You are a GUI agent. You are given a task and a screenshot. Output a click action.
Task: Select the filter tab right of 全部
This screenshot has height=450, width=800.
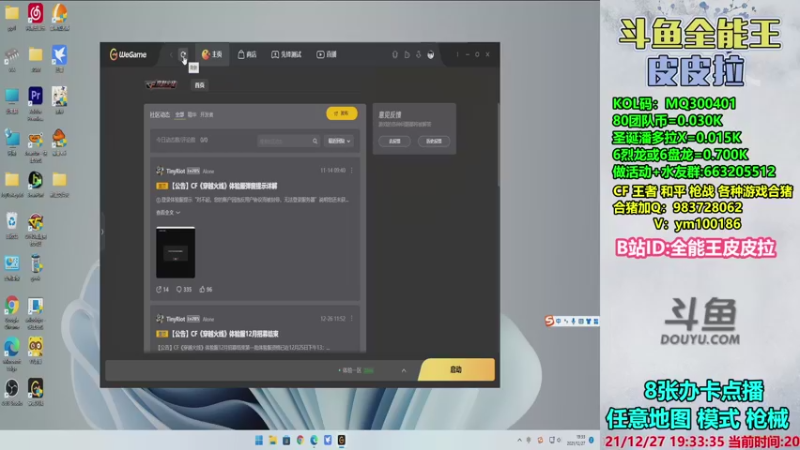(x=192, y=115)
